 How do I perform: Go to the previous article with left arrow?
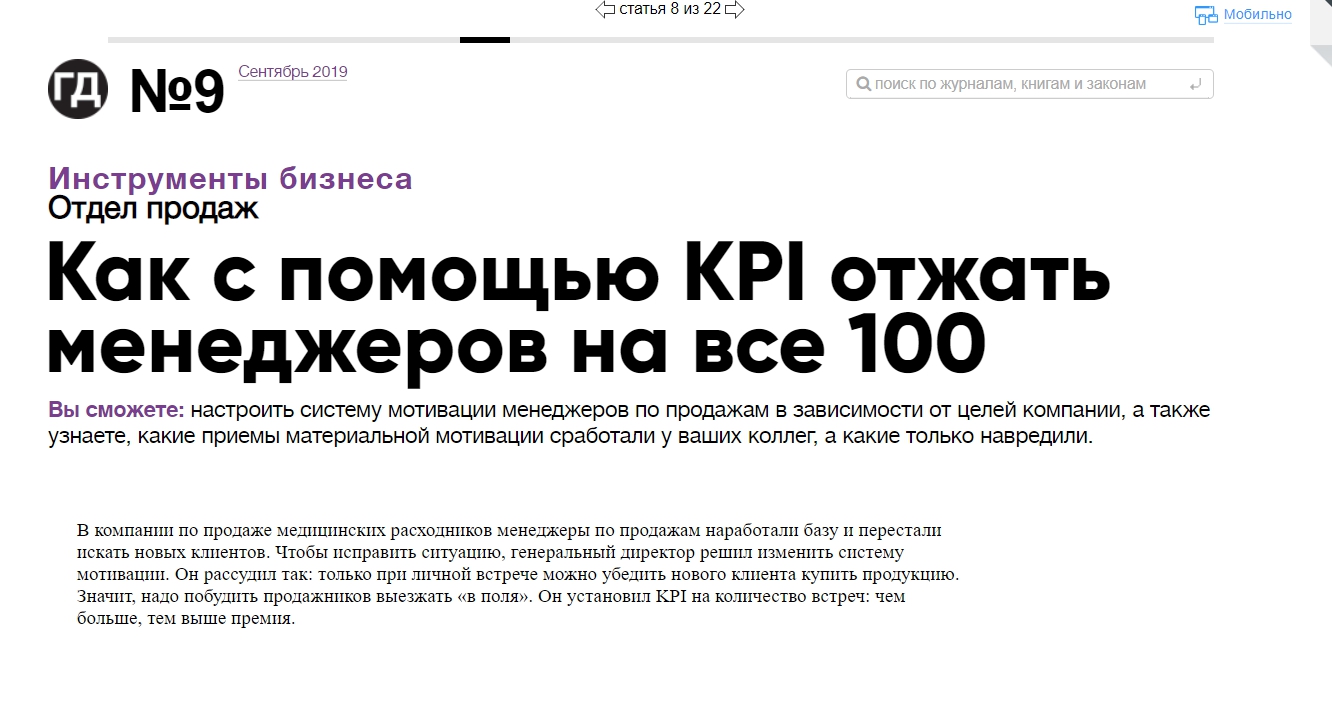pos(605,10)
